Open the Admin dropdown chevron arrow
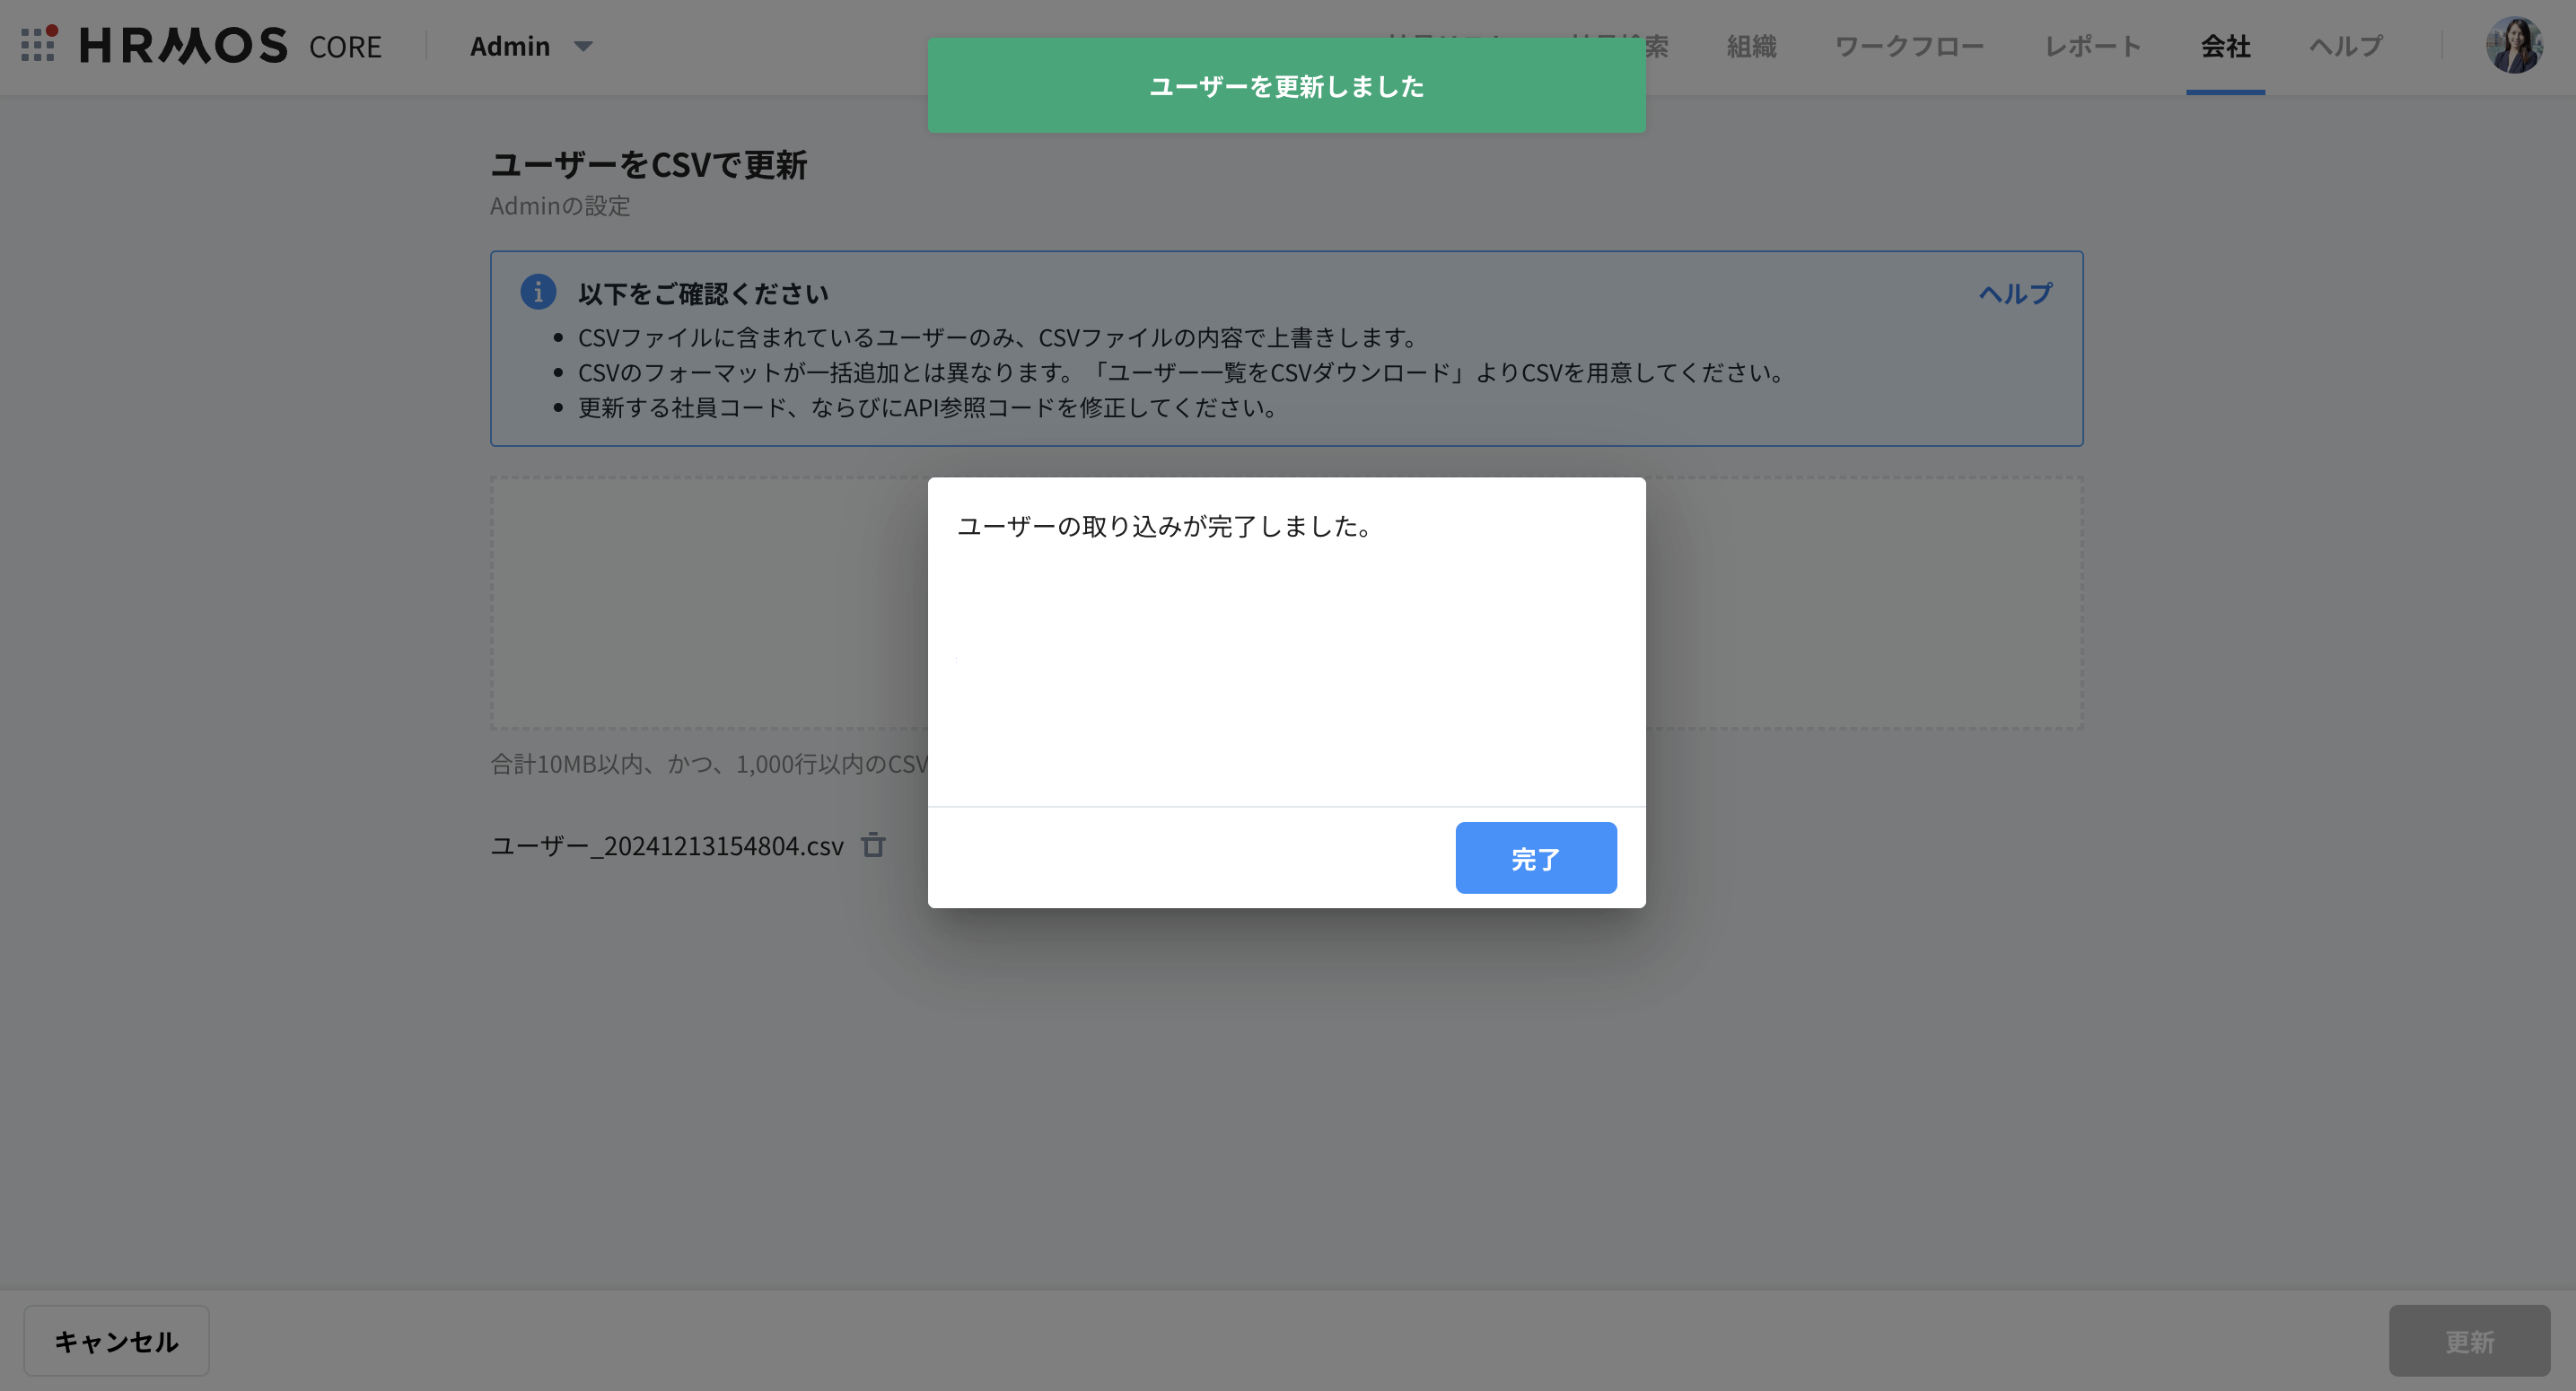 (582, 46)
